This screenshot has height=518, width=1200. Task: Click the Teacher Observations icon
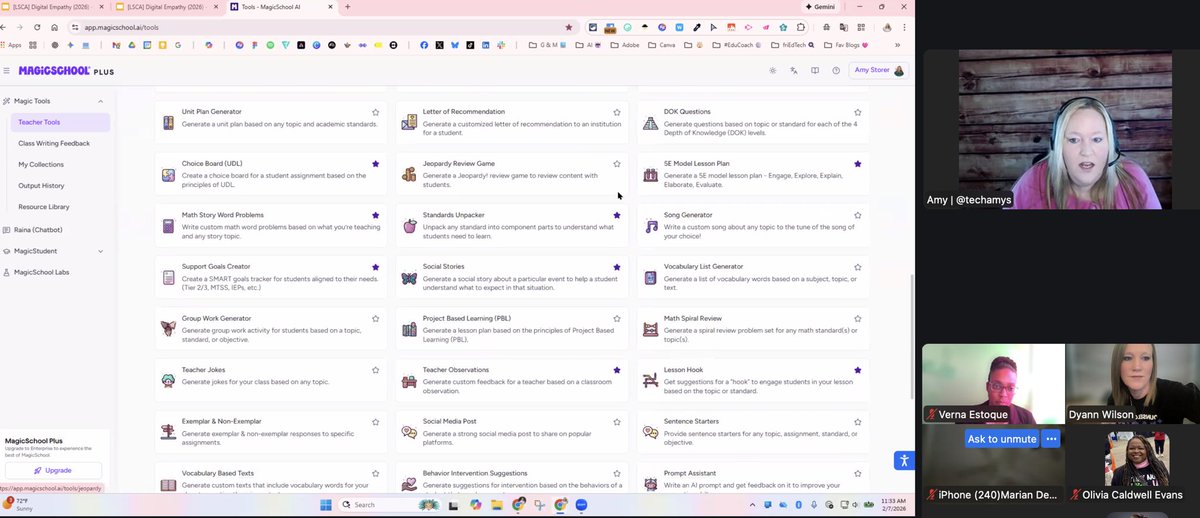click(x=410, y=382)
